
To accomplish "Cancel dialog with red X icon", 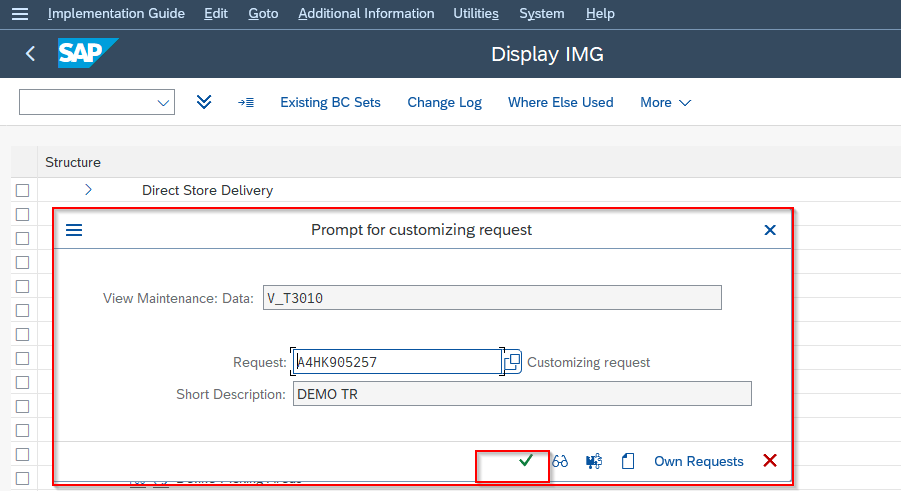I will pyautogui.click(x=770, y=461).
